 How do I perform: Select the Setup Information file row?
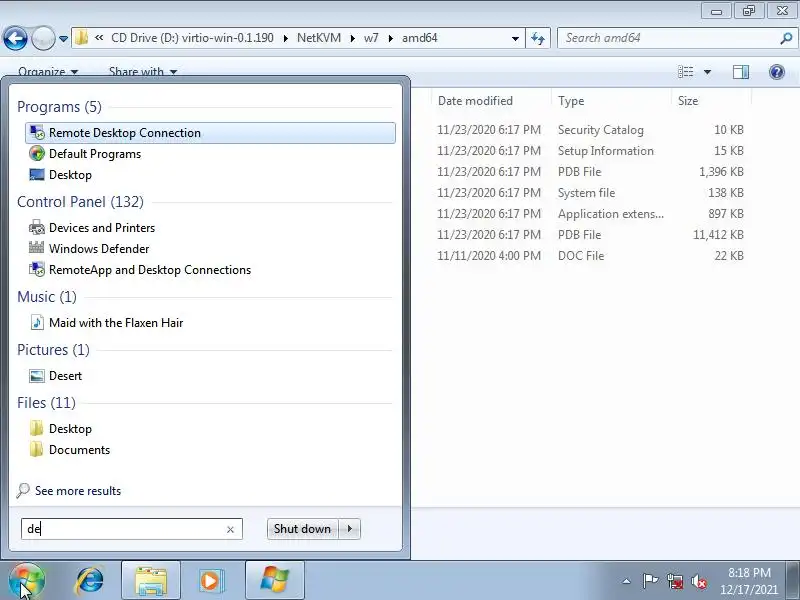[590, 151]
